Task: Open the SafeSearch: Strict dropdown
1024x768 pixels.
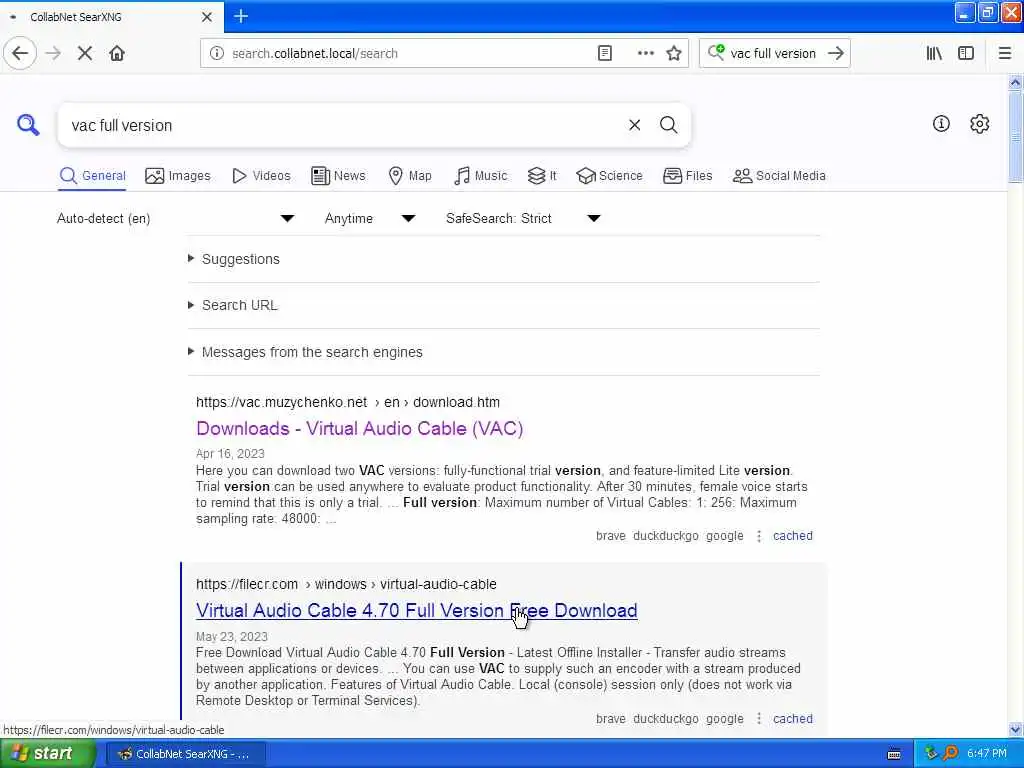Action: pyautogui.click(x=523, y=218)
